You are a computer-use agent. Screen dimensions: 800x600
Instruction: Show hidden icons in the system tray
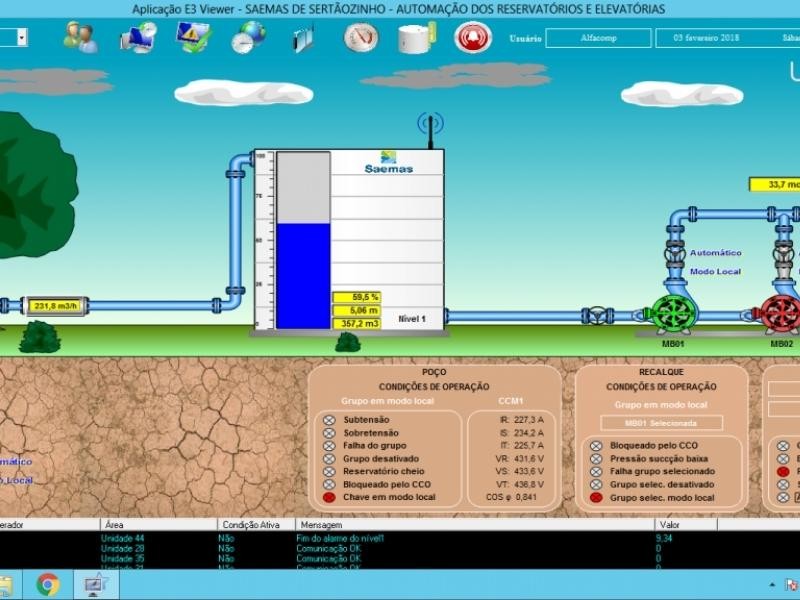(x=772, y=585)
